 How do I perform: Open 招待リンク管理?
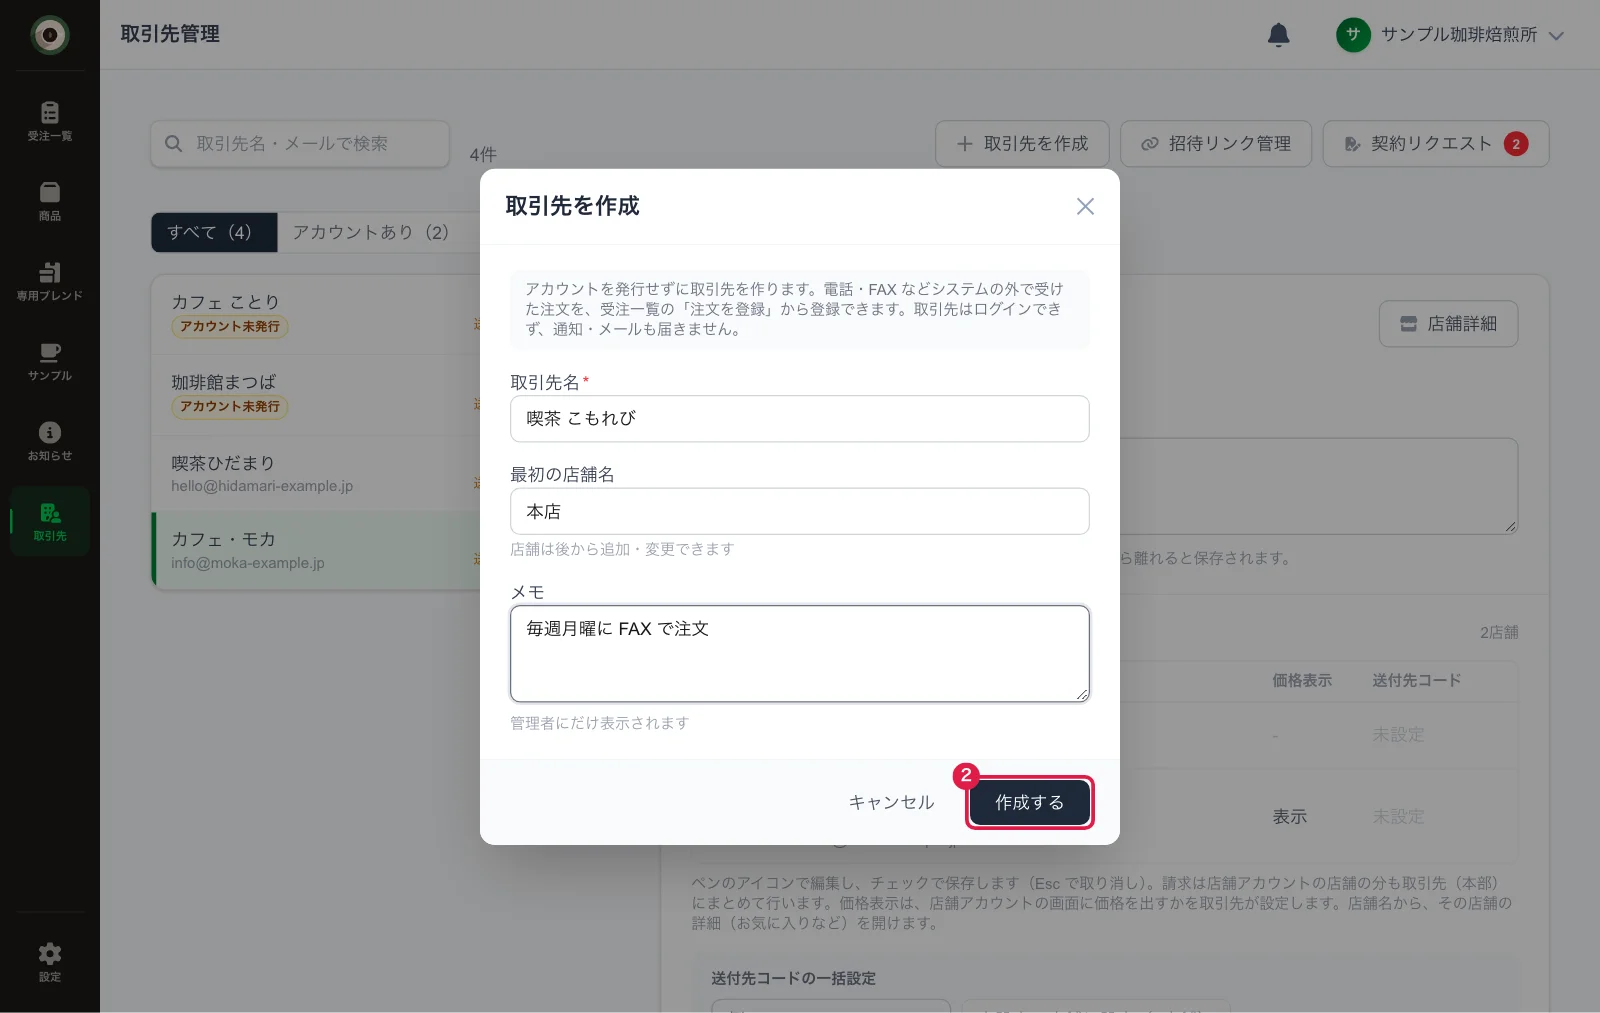pyautogui.click(x=1216, y=144)
